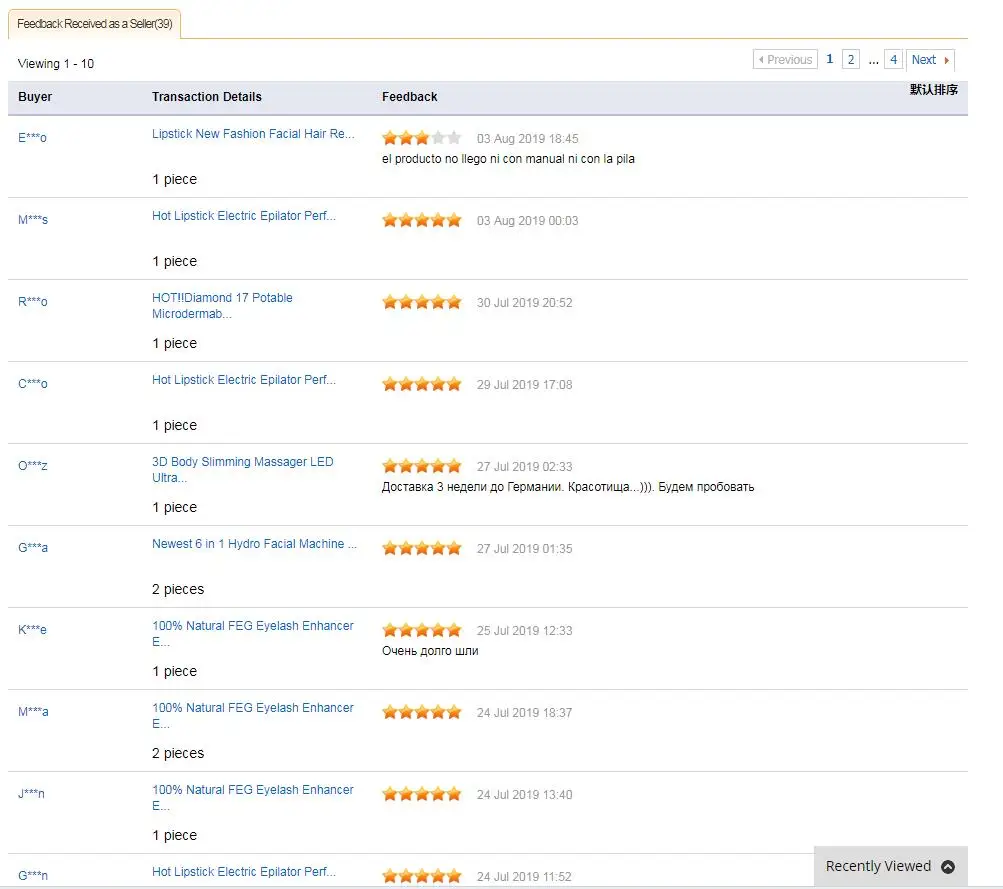Open K***e's 100% Natural FEG Eyelash Enhancer
The height and width of the screenshot is (889, 1003).
coord(253,633)
